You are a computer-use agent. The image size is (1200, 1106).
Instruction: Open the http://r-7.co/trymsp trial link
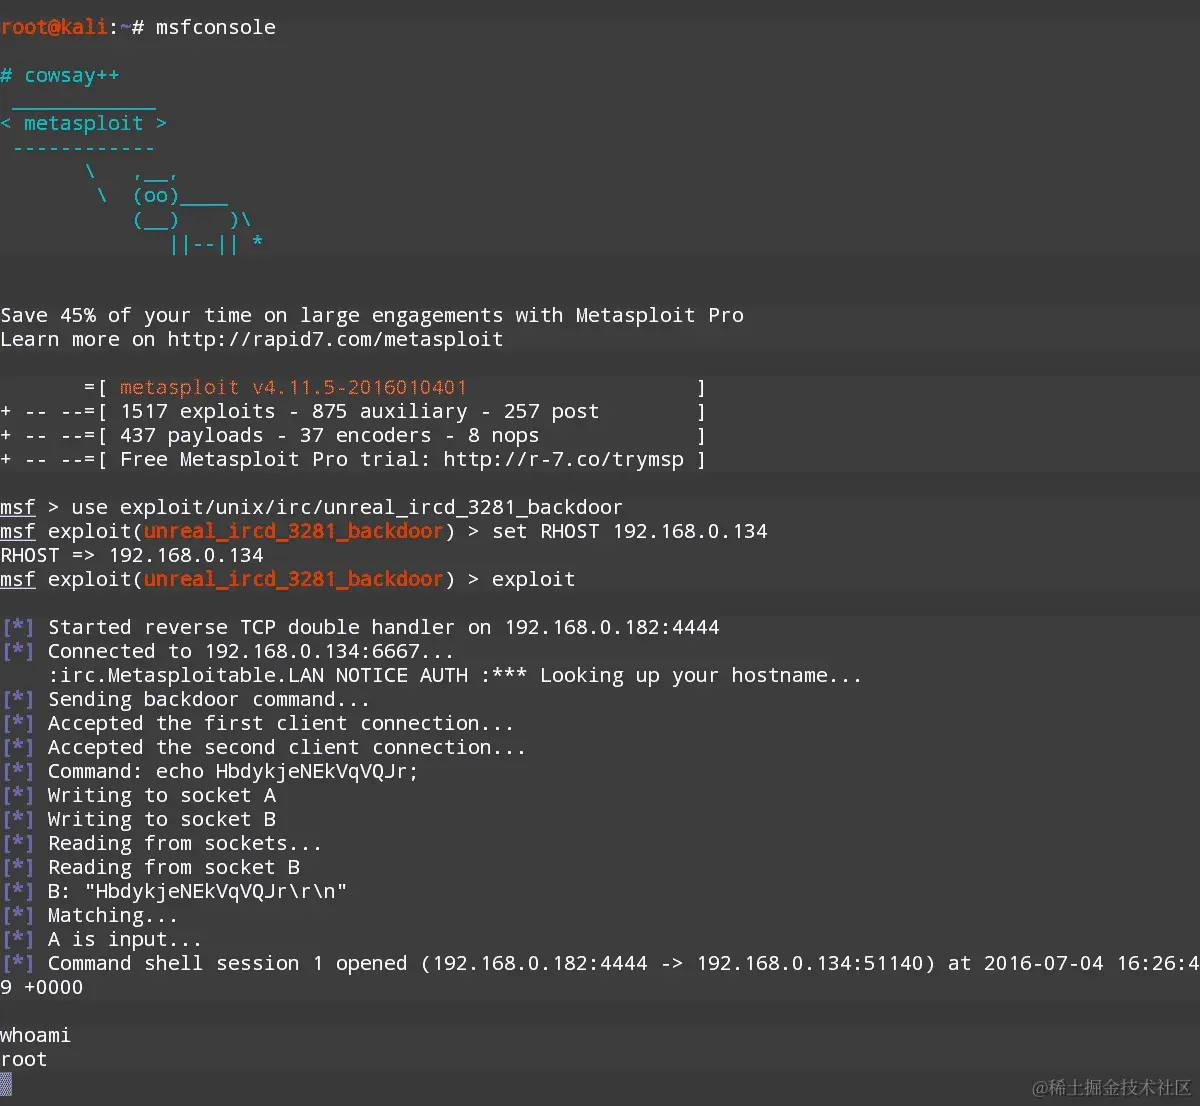[564, 459]
